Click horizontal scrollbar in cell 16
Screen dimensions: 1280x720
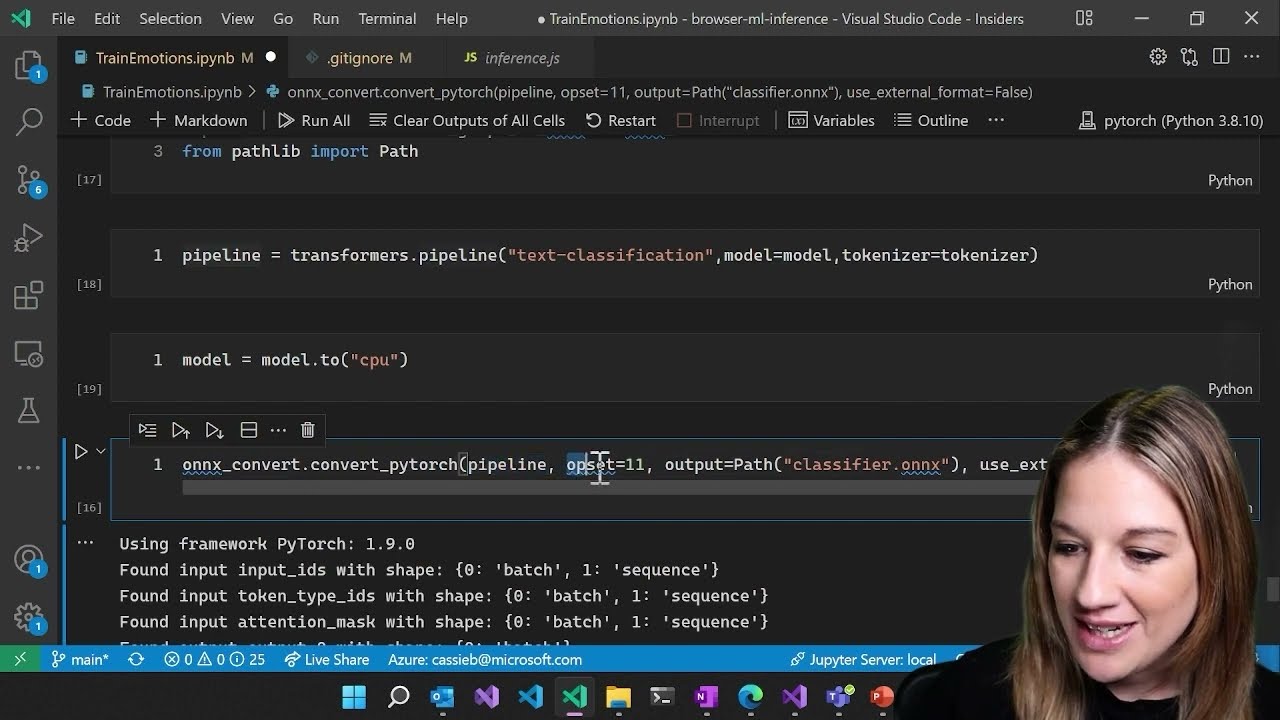(606, 488)
